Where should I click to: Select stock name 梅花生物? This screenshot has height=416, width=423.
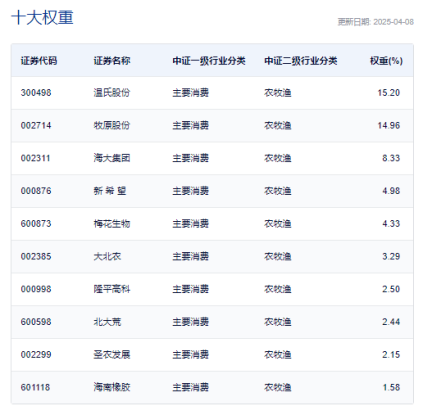[x=112, y=223]
